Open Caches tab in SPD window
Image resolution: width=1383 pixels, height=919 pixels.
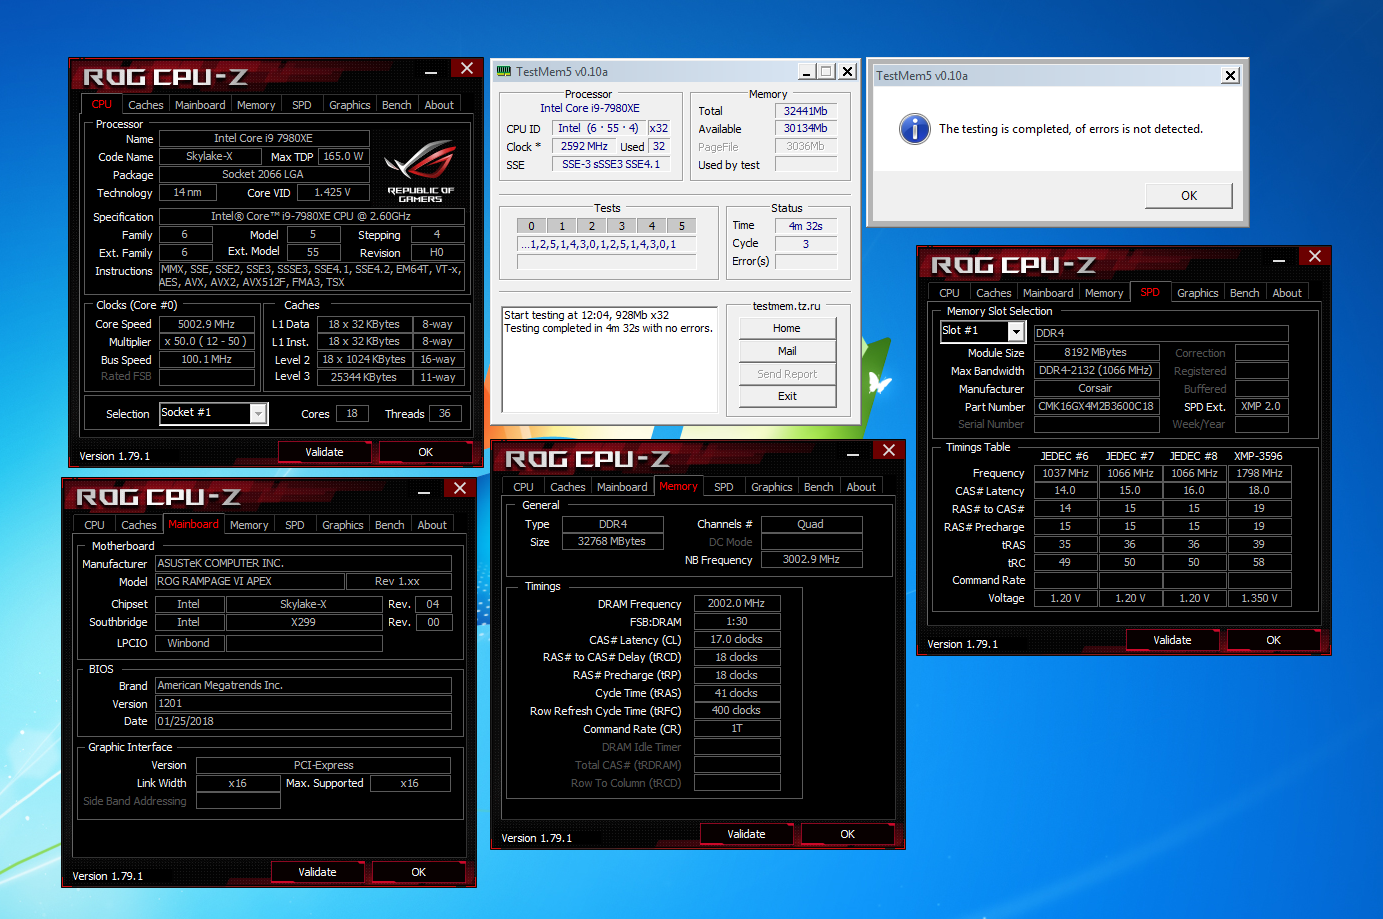pos(993,293)
